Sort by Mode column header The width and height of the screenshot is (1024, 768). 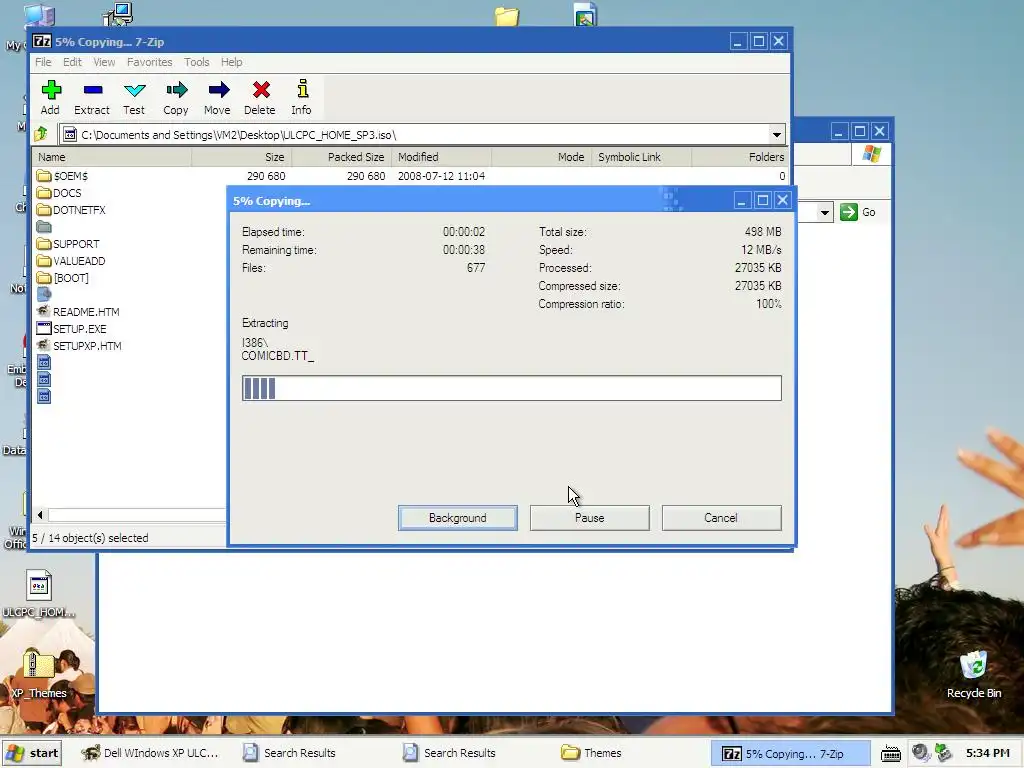point(541,157)
